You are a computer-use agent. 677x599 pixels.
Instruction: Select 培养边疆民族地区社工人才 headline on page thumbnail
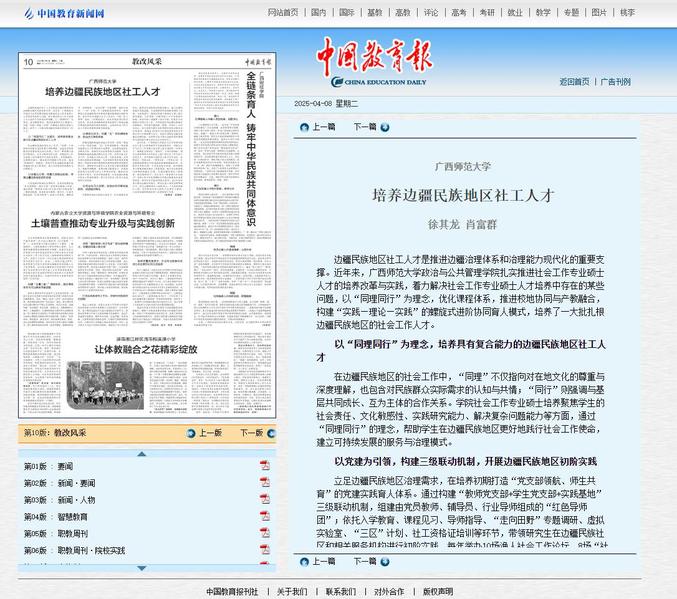click(x=103, y=92)
